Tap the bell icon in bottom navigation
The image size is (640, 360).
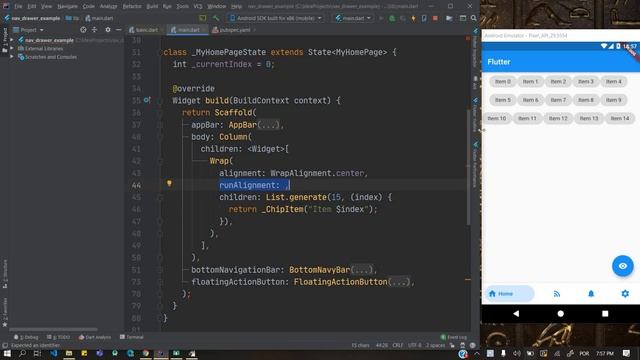591,293
